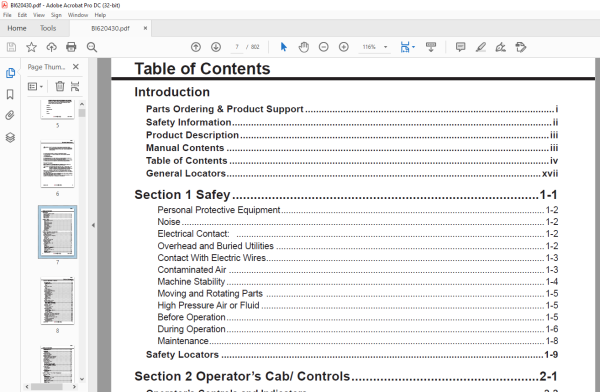Click thumbnail horizontal scroll right arrow
Viewport: 600px width, 392px height.
[74, 387]
